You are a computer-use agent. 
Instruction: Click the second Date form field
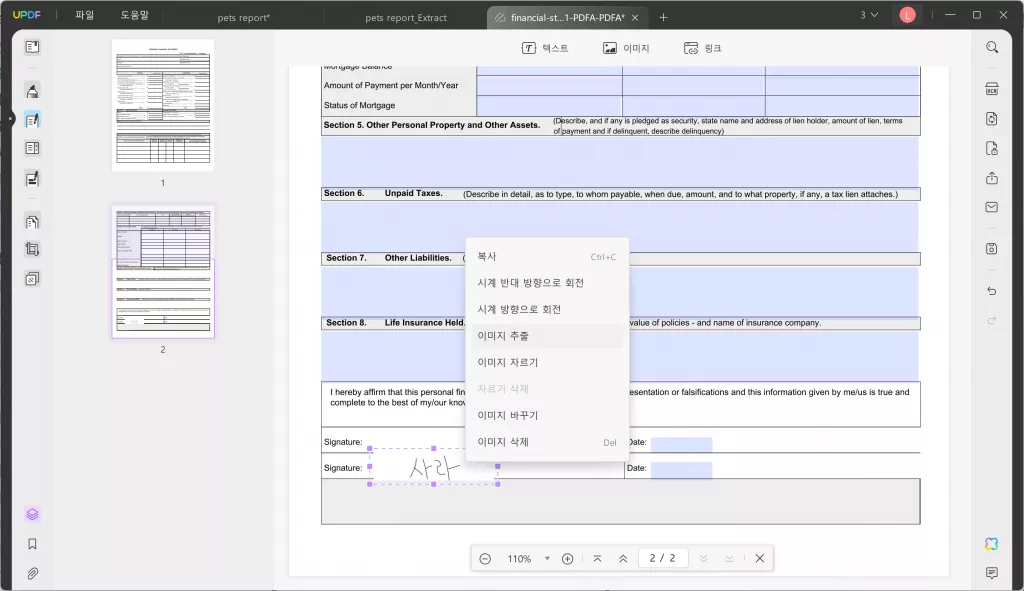coord(681,470)
